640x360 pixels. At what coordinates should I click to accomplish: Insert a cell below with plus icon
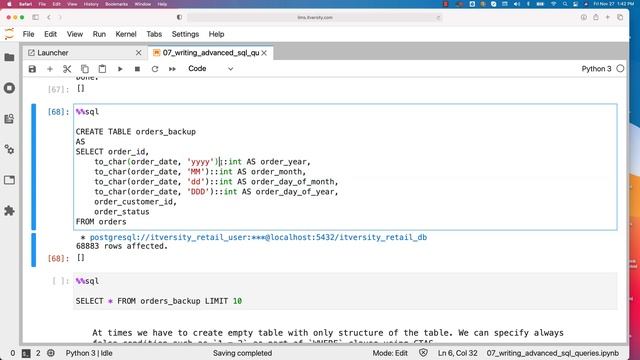click(50, 69)
